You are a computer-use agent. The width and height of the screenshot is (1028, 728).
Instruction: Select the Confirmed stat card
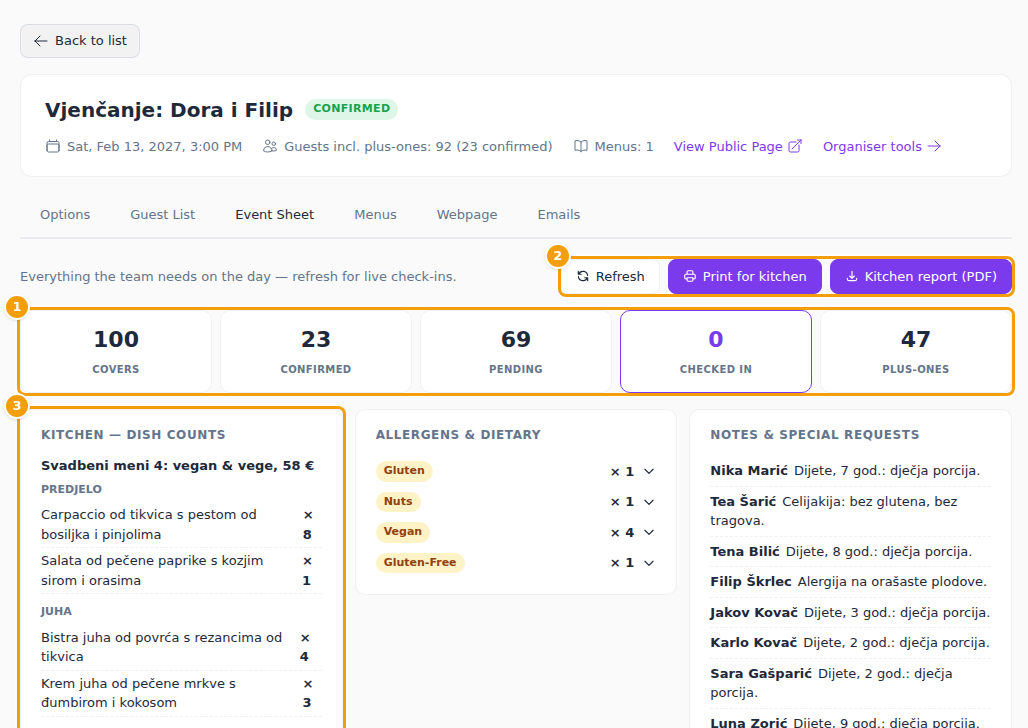[316, 352]
